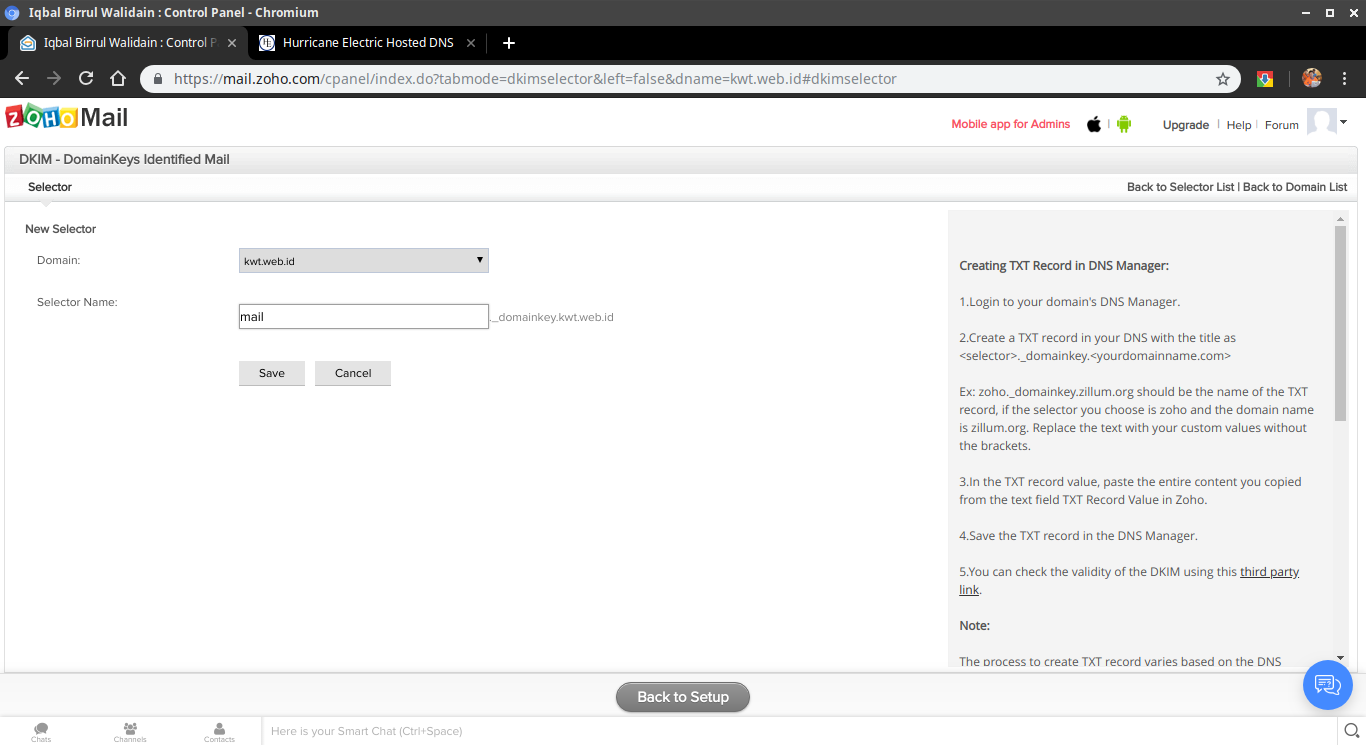Go to Back to Selector List

pos(1180,187)
